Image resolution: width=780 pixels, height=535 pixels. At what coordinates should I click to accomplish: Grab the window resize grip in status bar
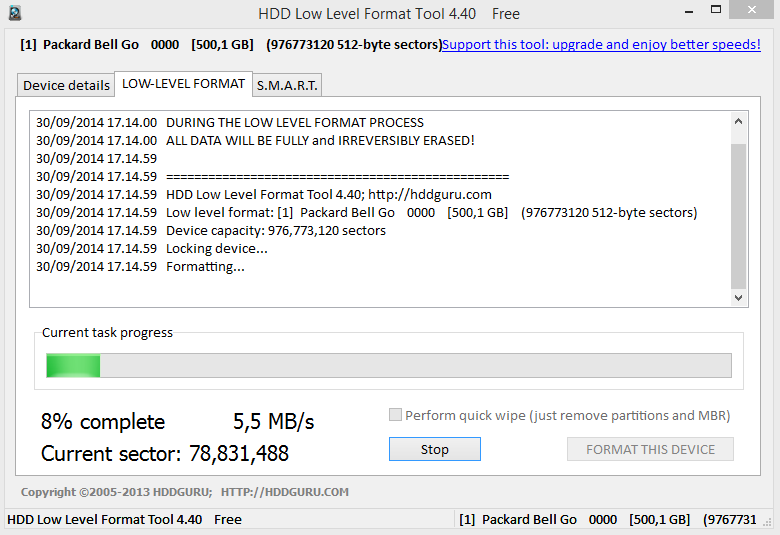[x=767, y=521]
